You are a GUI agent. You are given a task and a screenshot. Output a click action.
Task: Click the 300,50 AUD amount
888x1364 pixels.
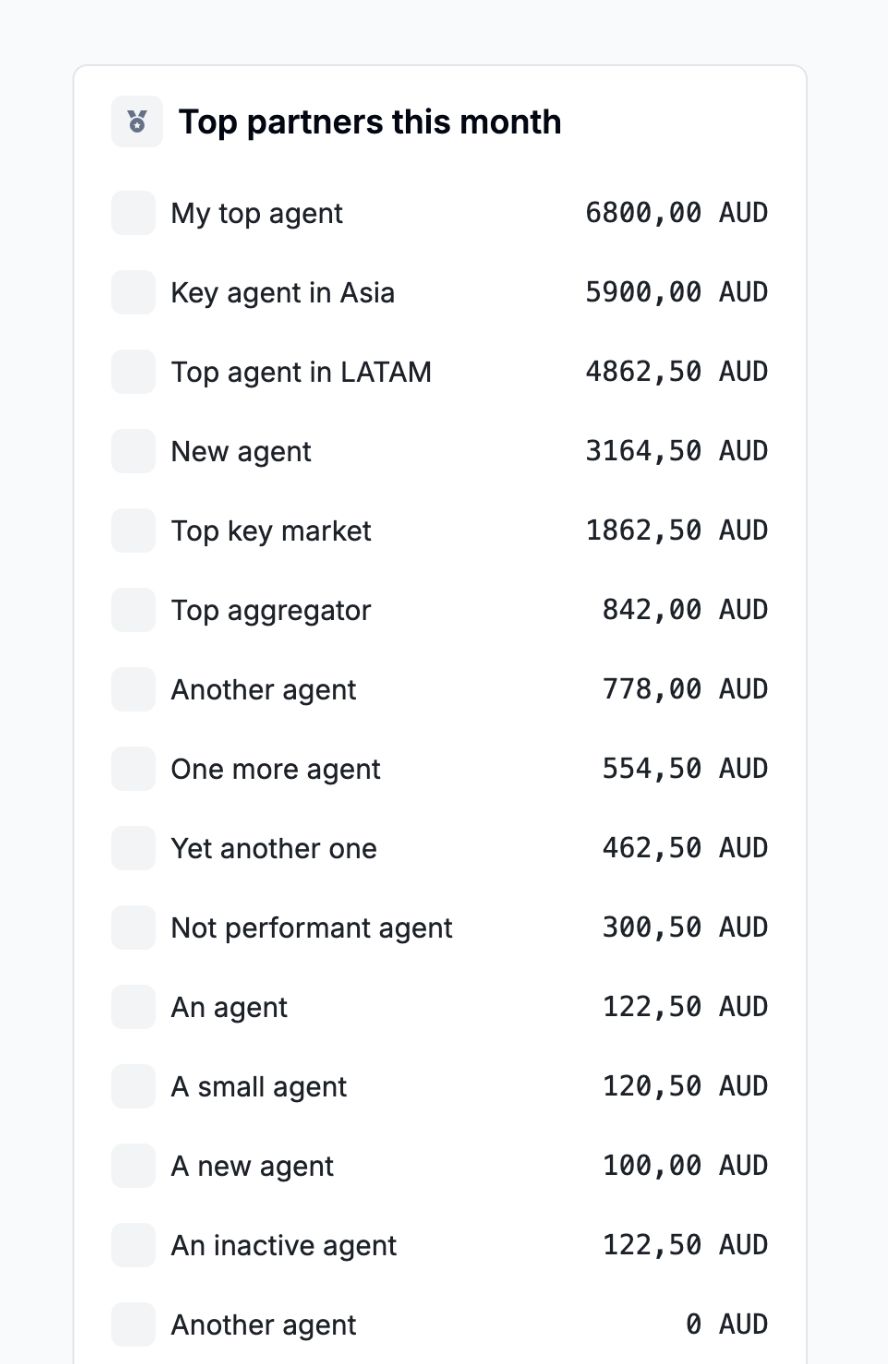pyautogui.click(x=685, y=928)
